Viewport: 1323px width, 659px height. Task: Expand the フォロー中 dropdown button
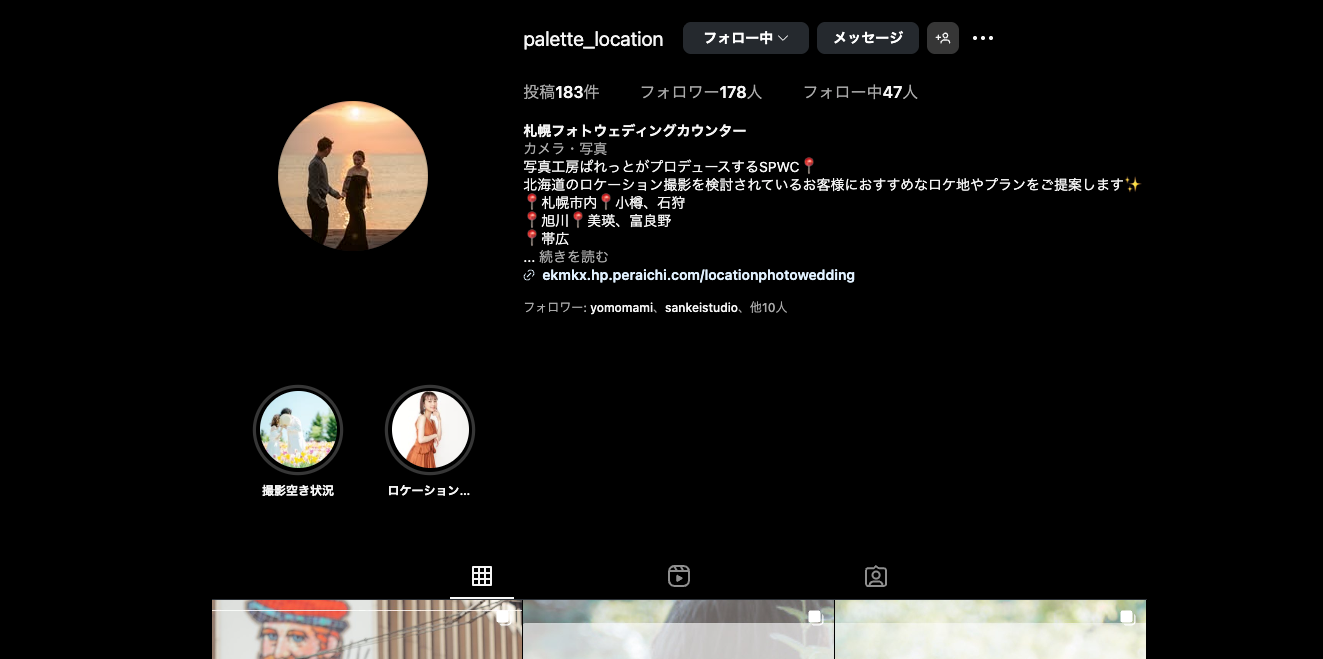[745, 38]
